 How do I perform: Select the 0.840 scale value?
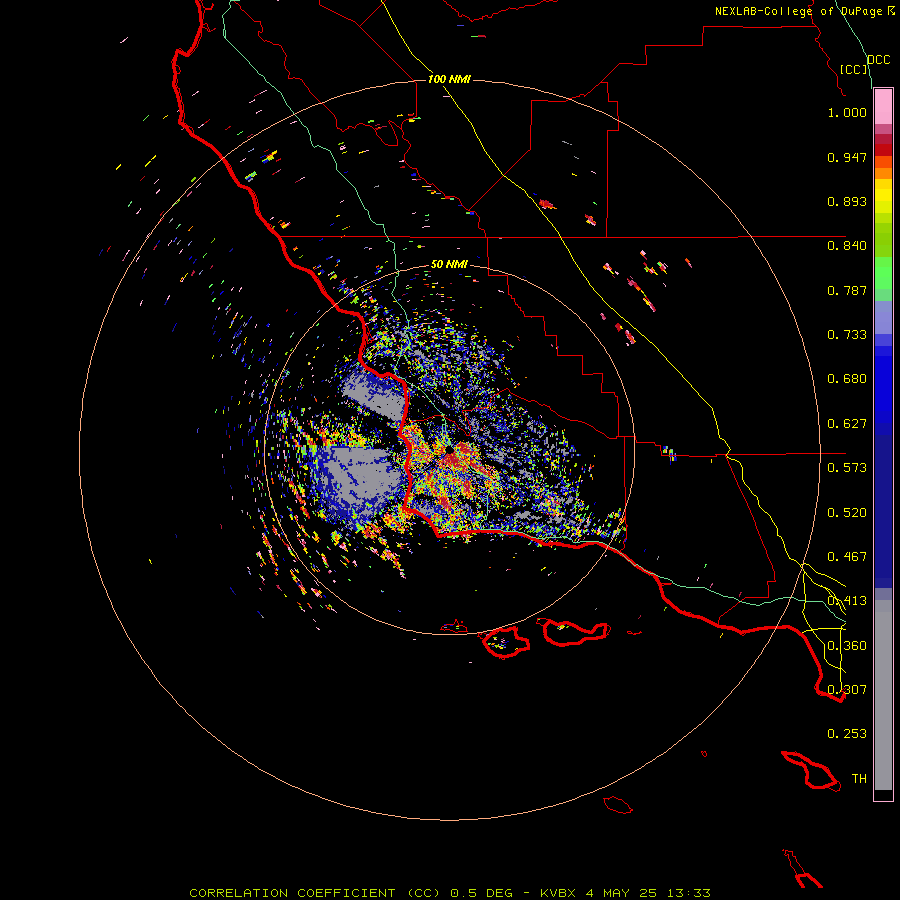[847, 246]
